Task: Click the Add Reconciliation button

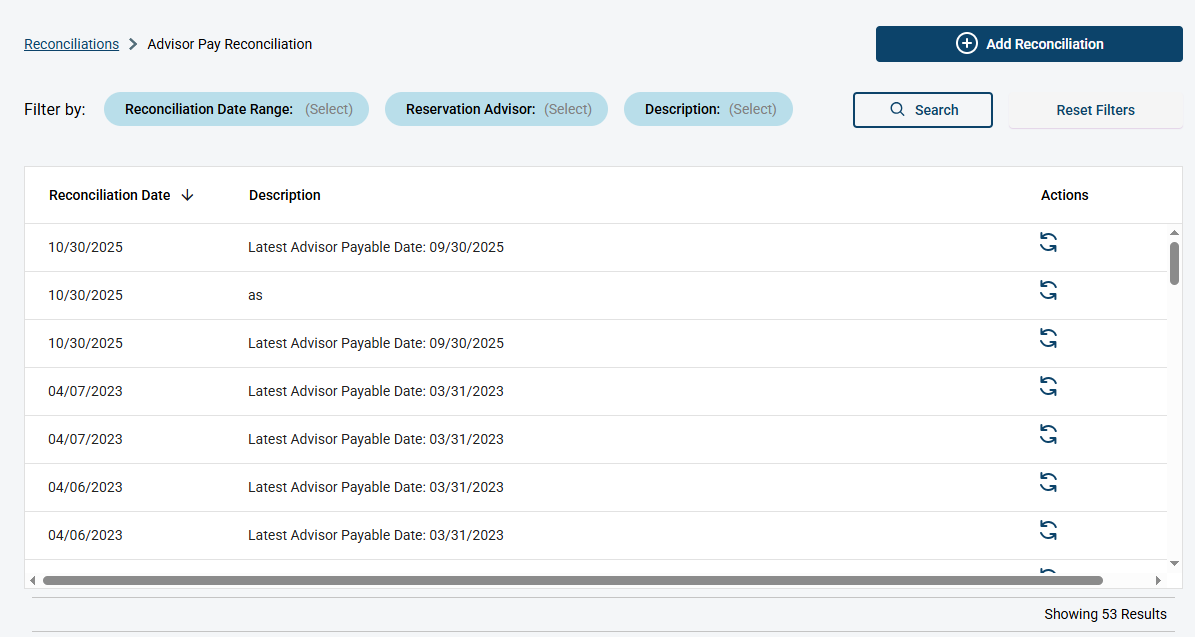Action: (x=1029, y=44)
